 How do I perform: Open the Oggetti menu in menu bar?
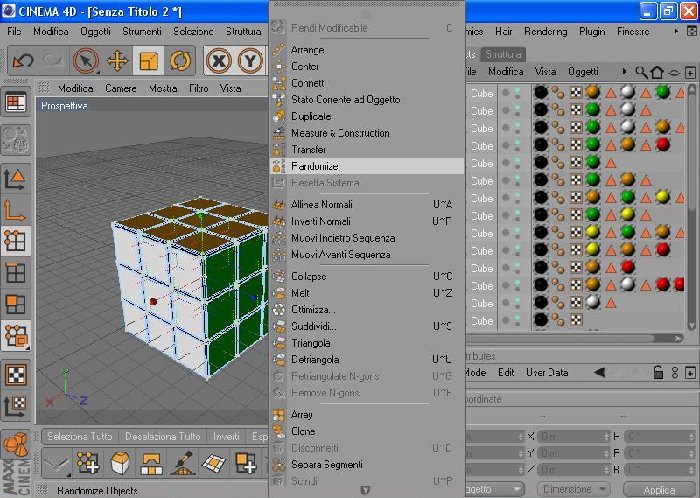[95, 31]
